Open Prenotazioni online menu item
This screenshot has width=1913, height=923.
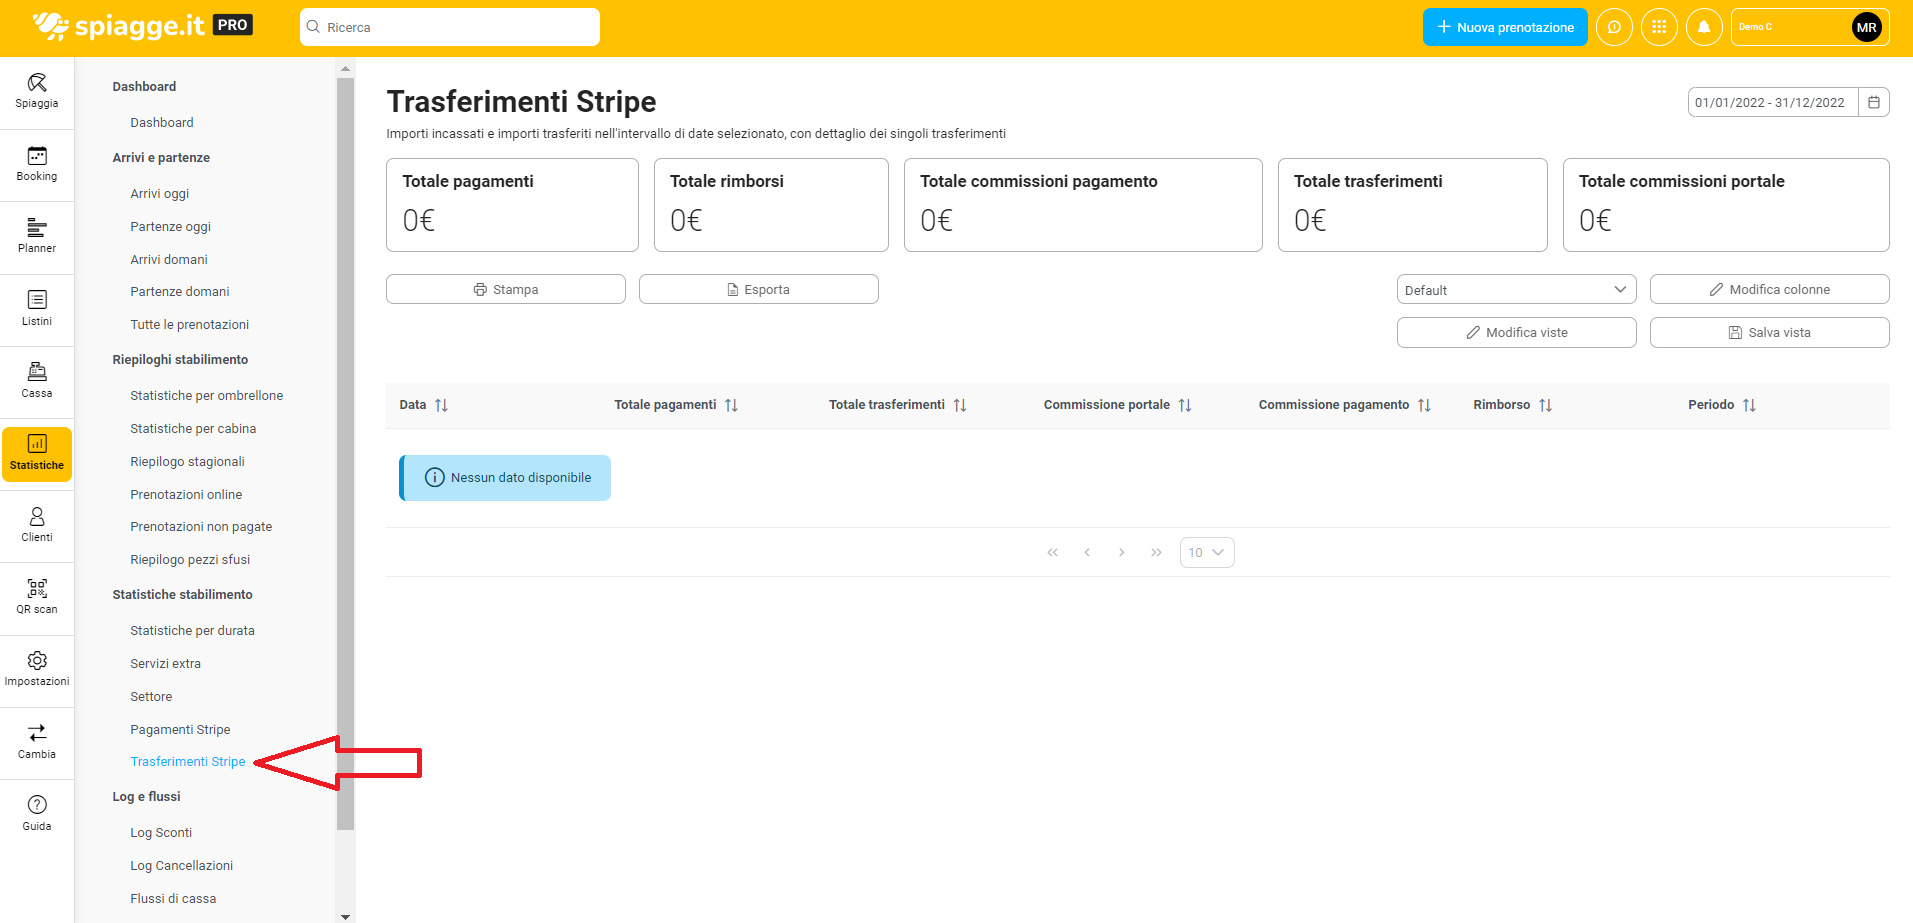(186, 494)
